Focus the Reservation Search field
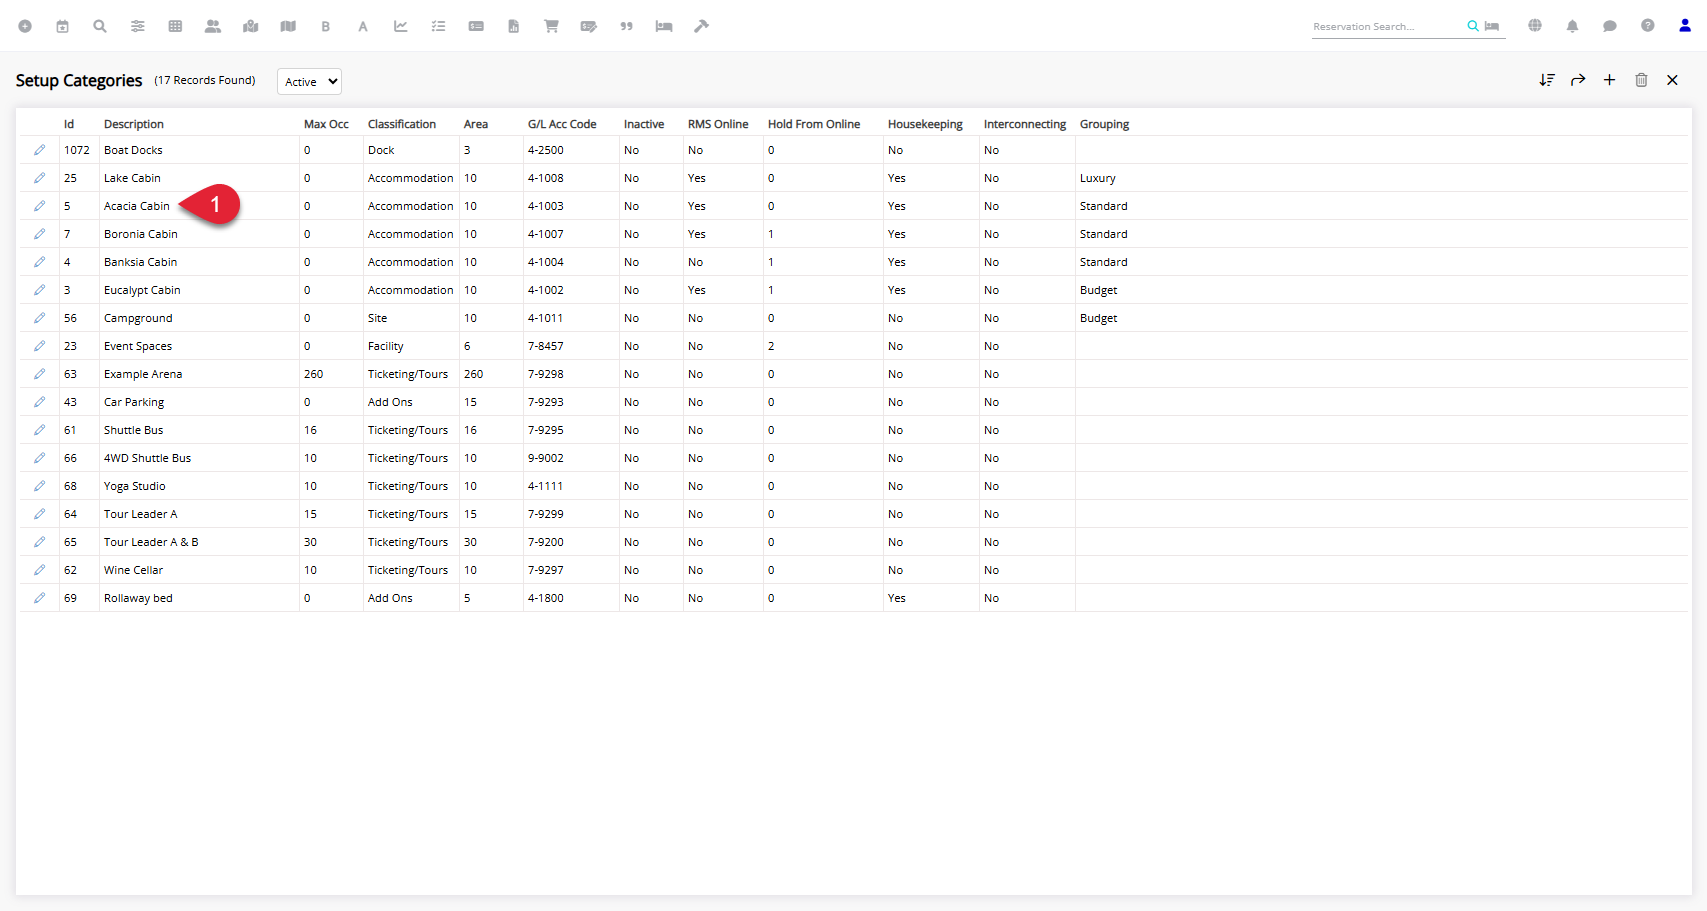1707x911 pixels. 1388,27
